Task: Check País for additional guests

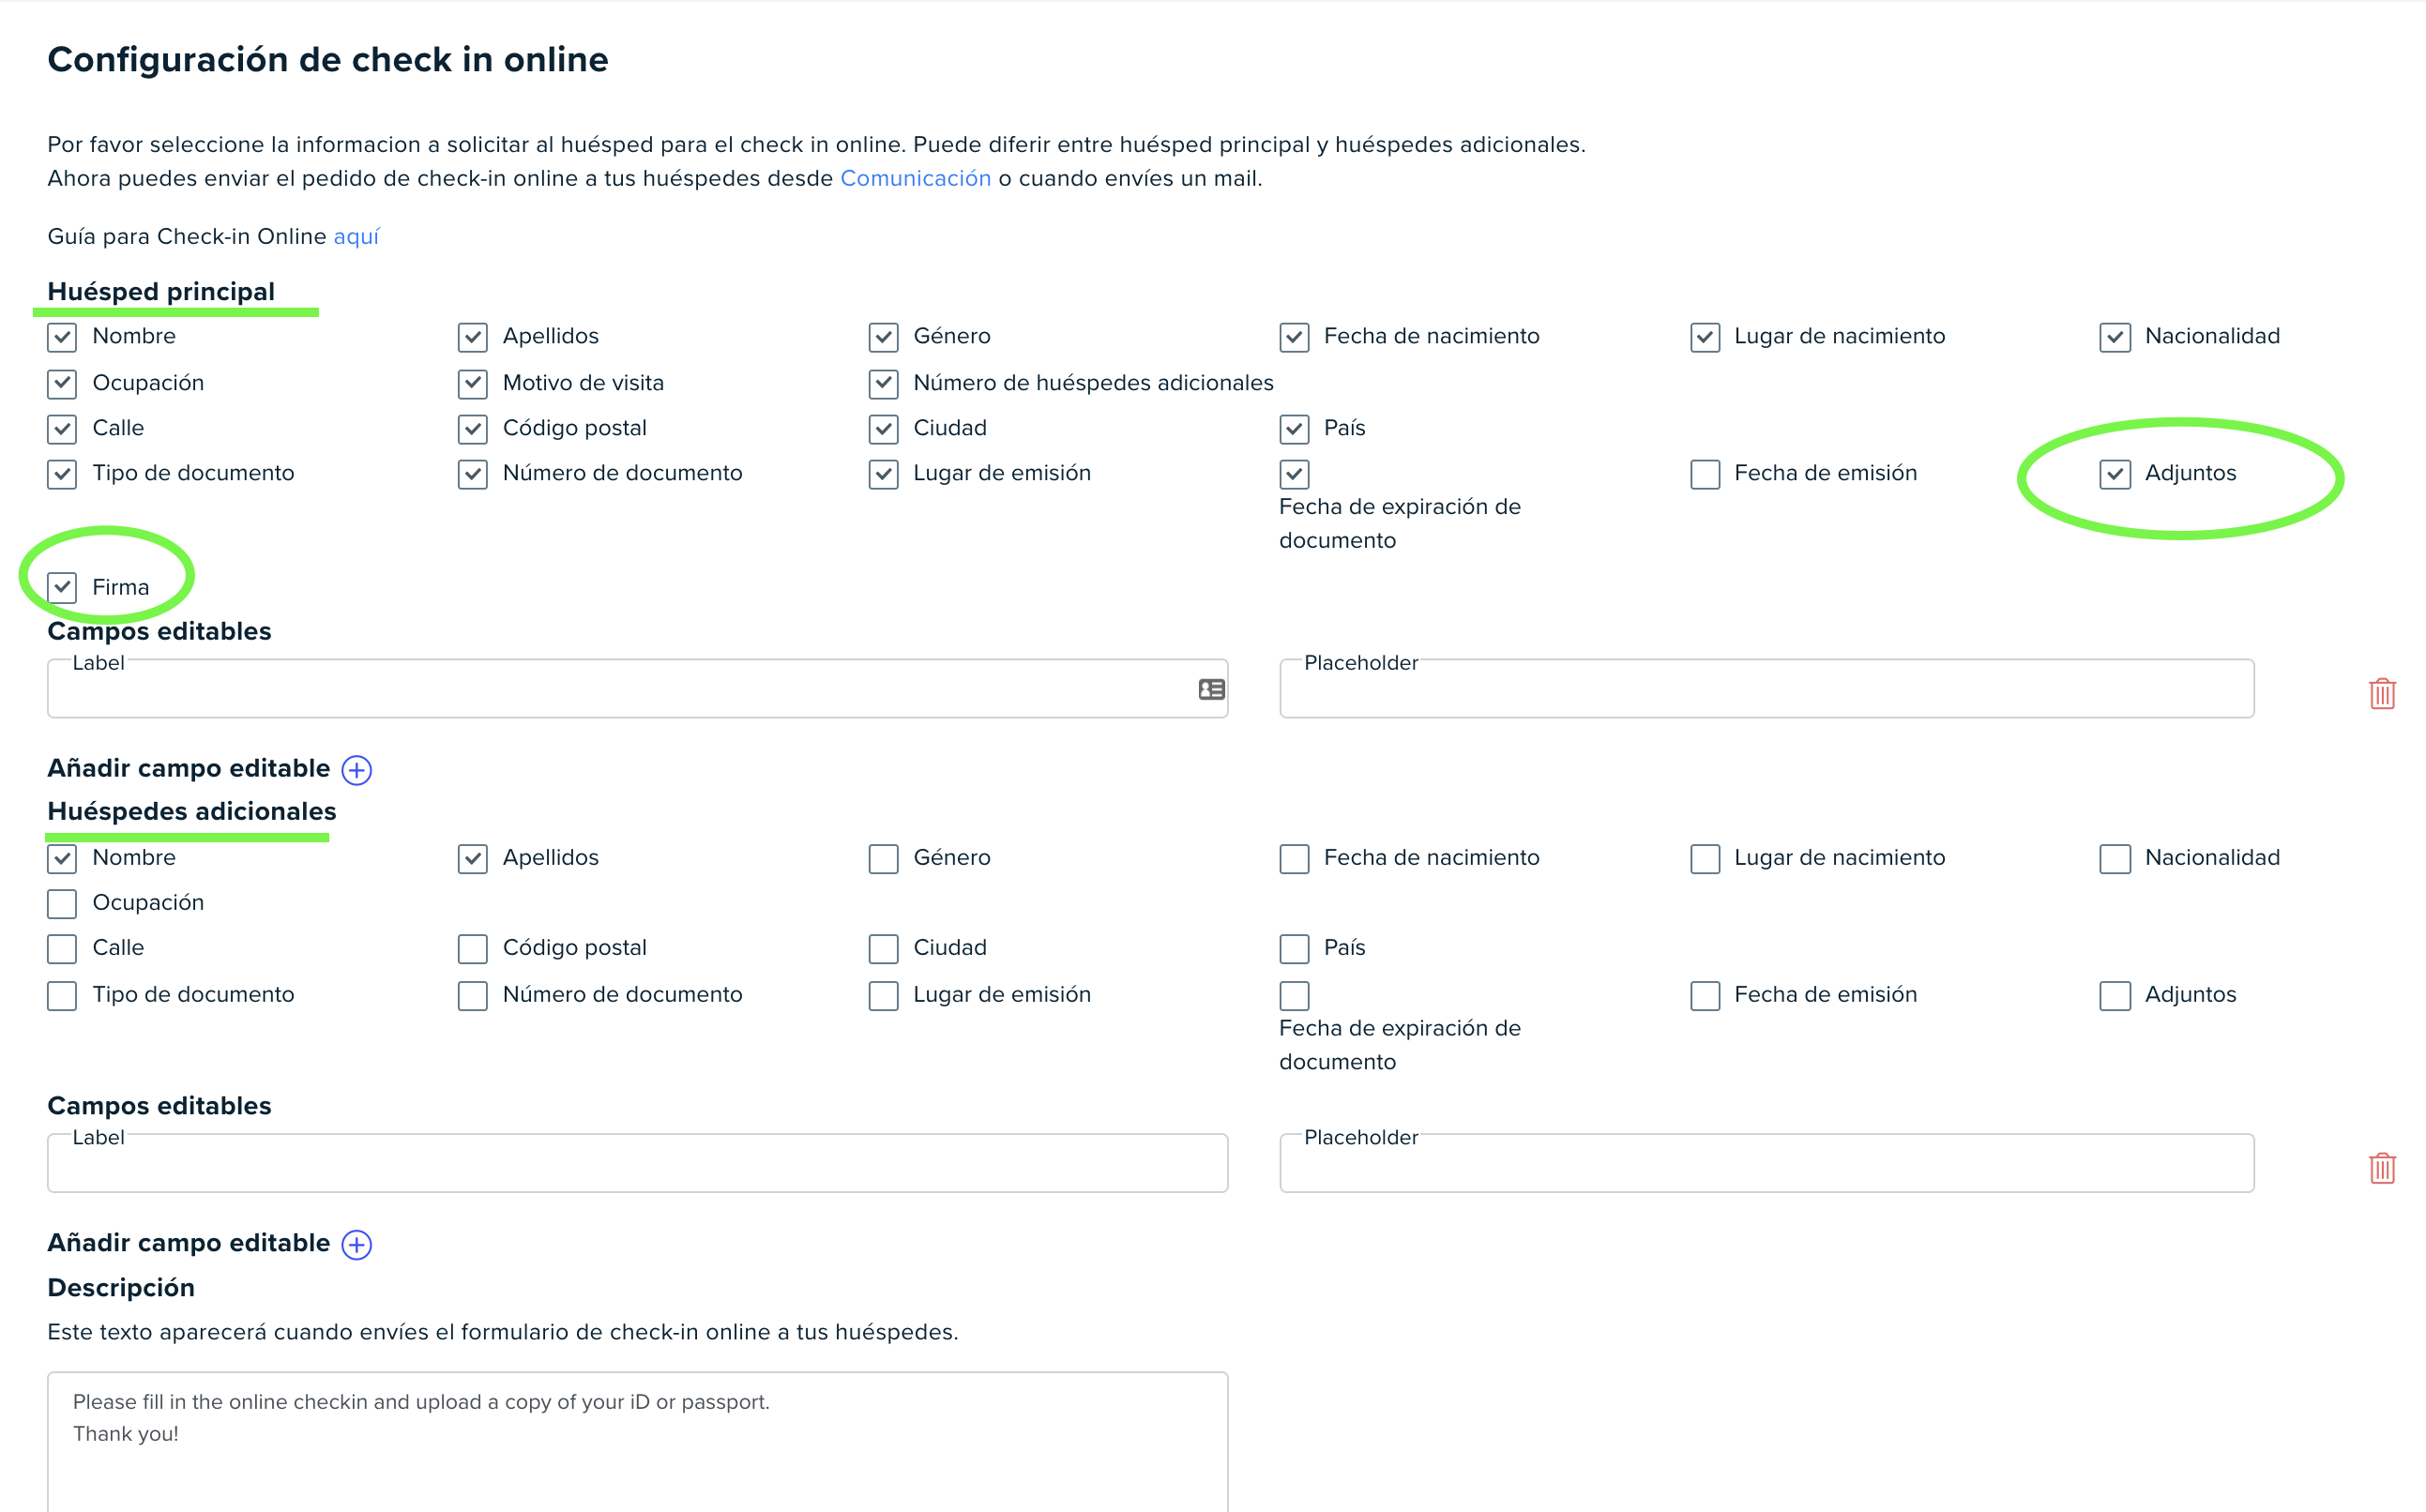Action: click(x=1294, y=949)
